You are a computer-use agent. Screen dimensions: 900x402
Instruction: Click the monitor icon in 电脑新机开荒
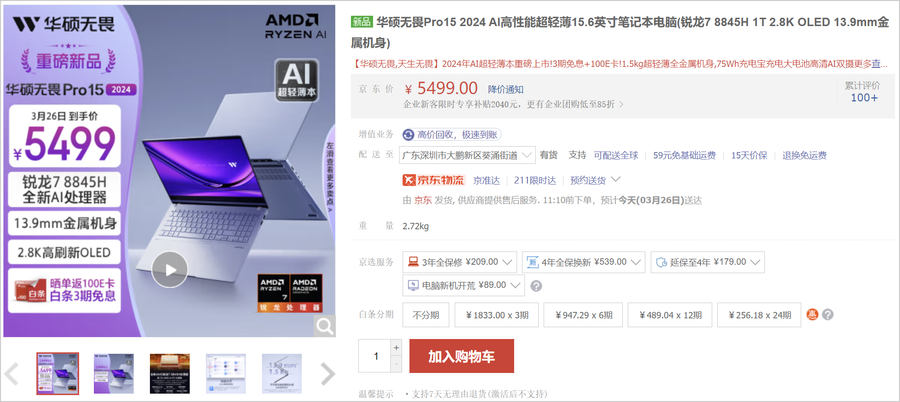(413, 285)
